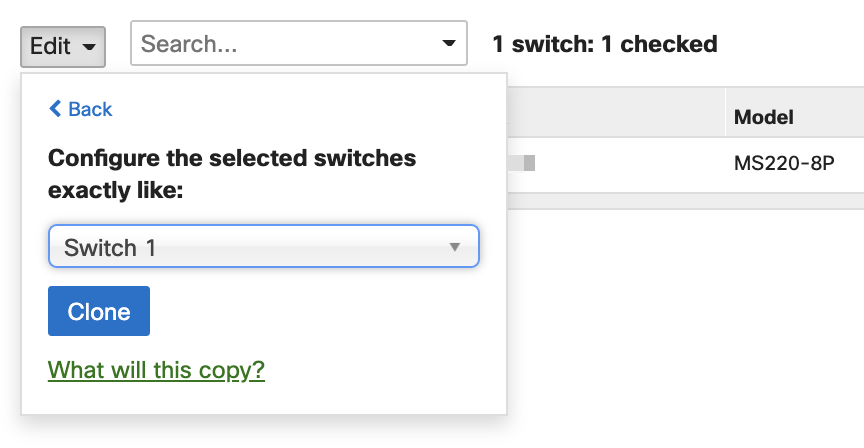Open the "What will this copy?" link
The height and width of the screenshot is (448, 864).
pyautogui.click(x=156, y=370)
